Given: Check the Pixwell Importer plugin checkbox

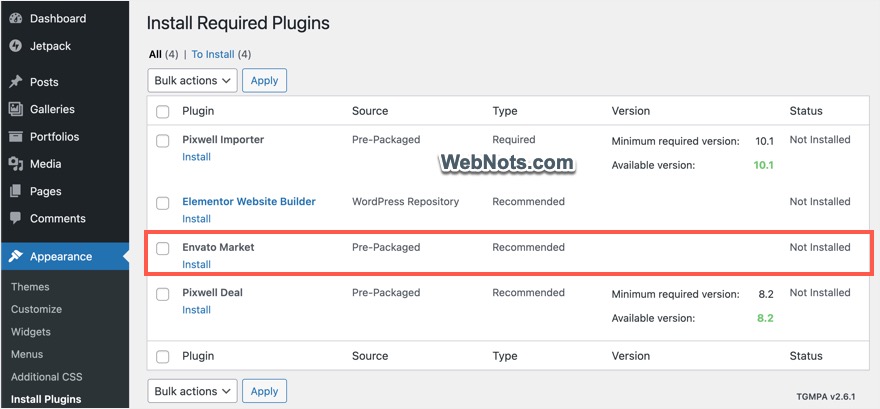Looking at the screenshot, I should coord(163,141).
